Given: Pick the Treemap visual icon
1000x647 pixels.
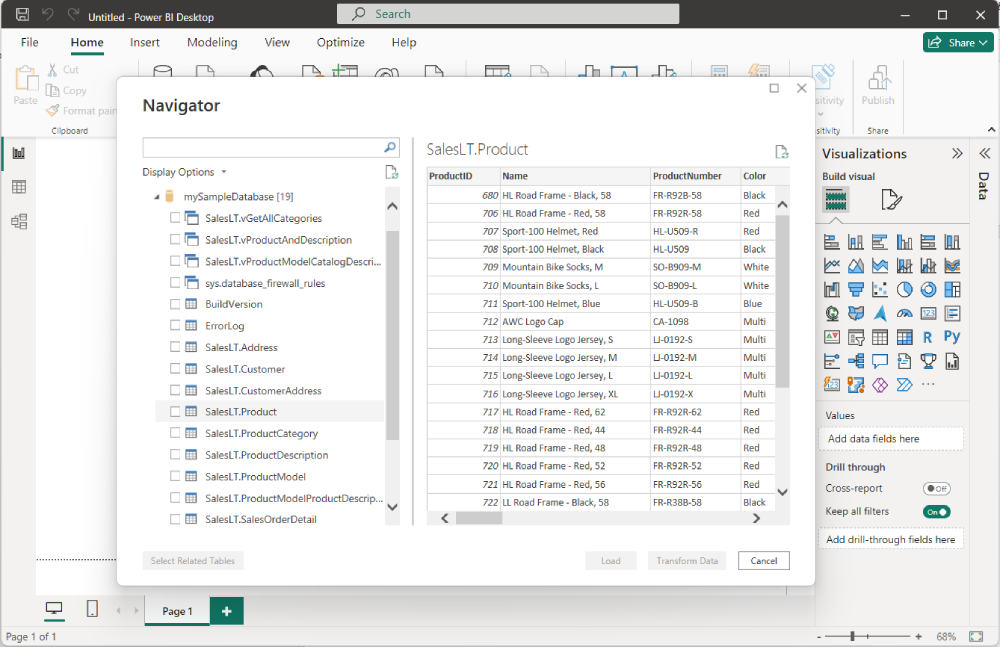Looking at the screenshot, I should click(x=952, y=290).
